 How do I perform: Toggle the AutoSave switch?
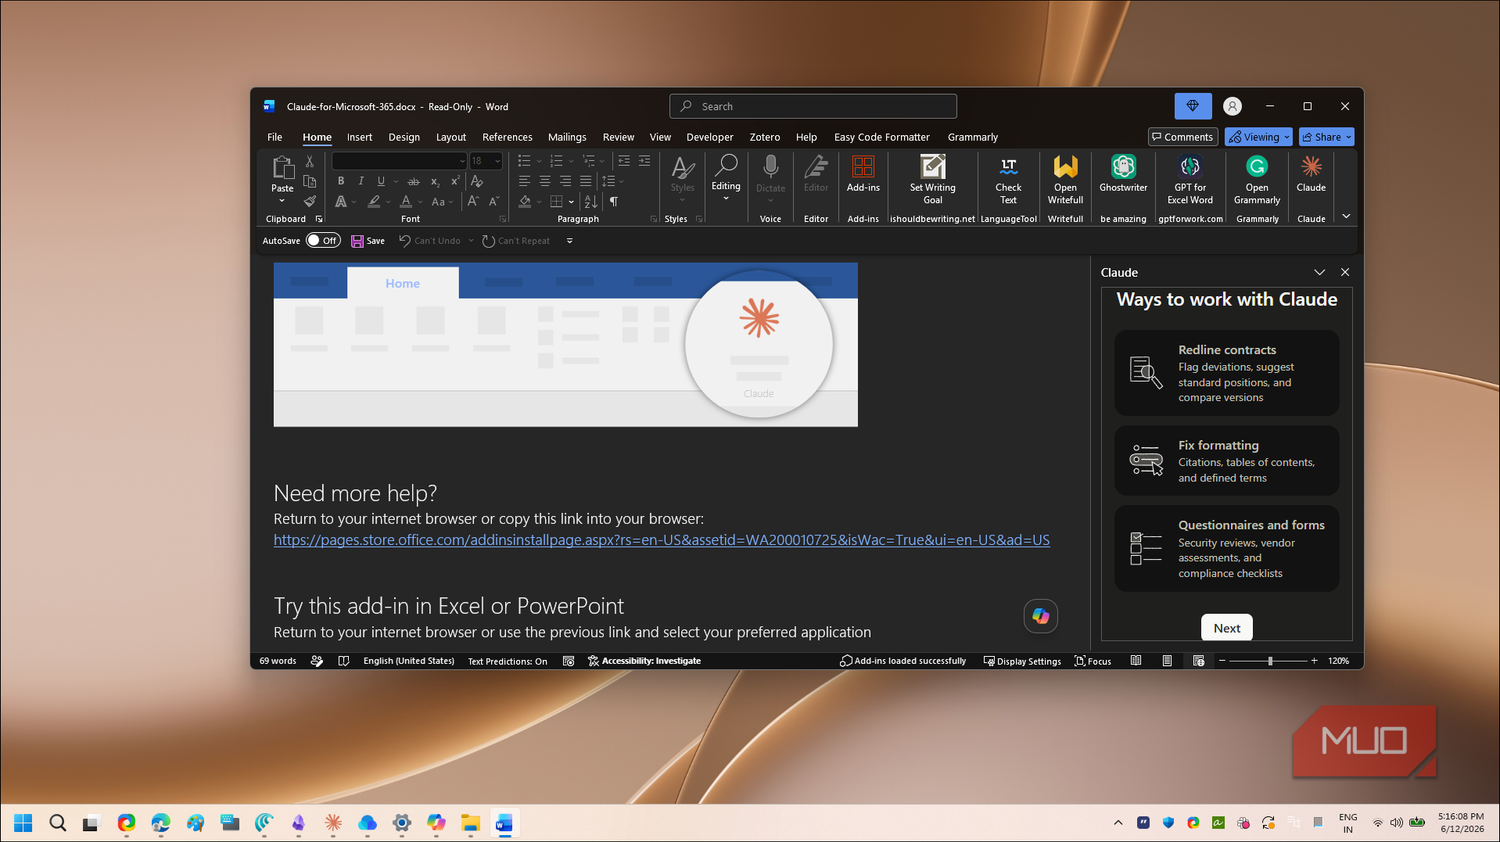[323, 241]
